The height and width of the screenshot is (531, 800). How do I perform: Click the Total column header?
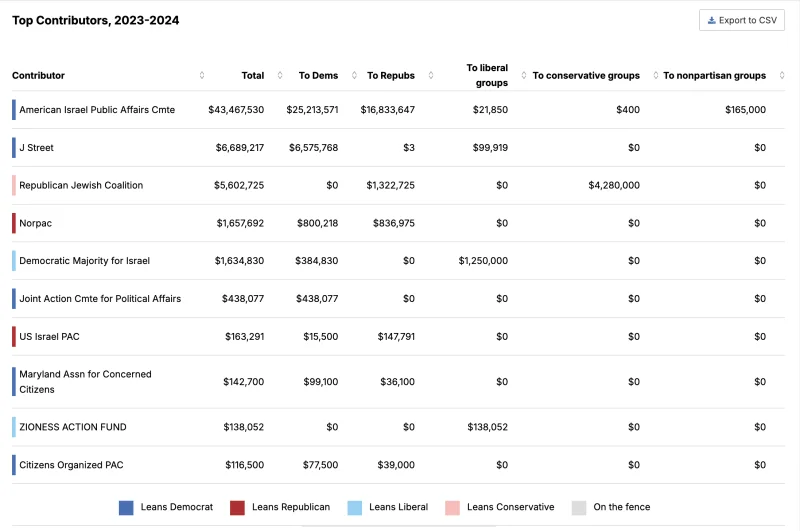[253, 75]
